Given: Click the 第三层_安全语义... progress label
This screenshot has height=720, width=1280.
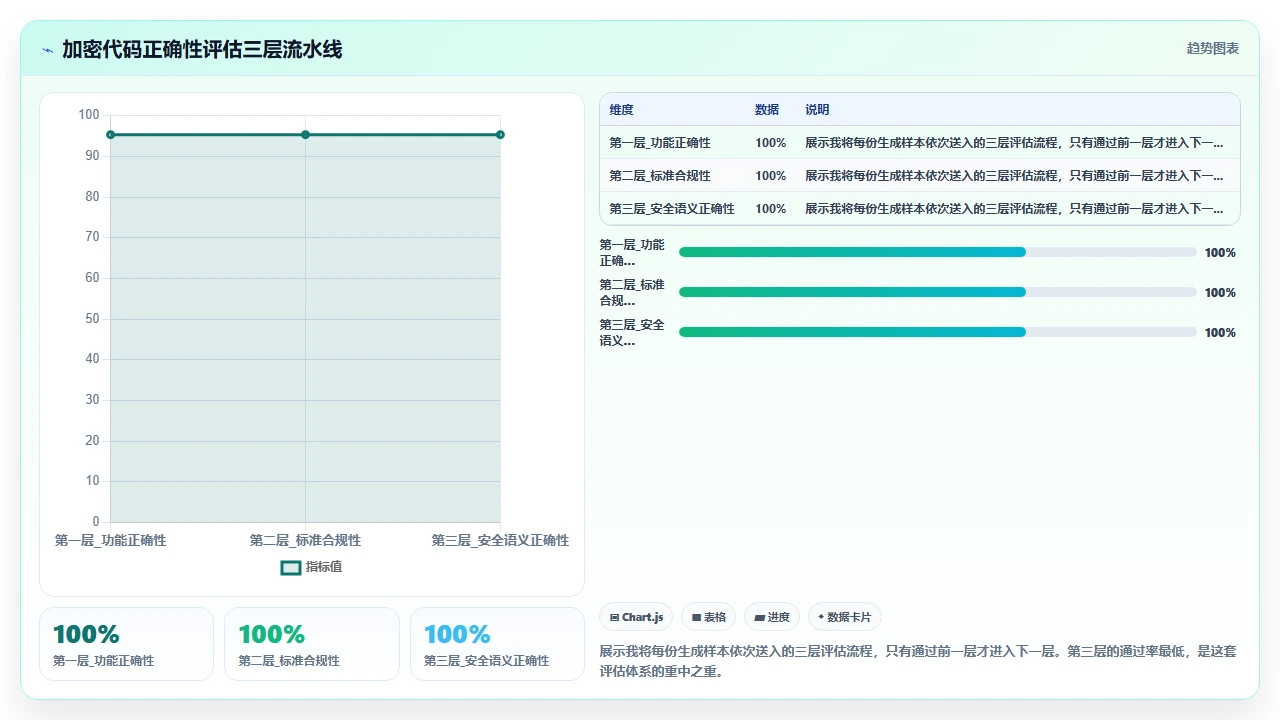Looking at the screenshot, I should point(632,333).
